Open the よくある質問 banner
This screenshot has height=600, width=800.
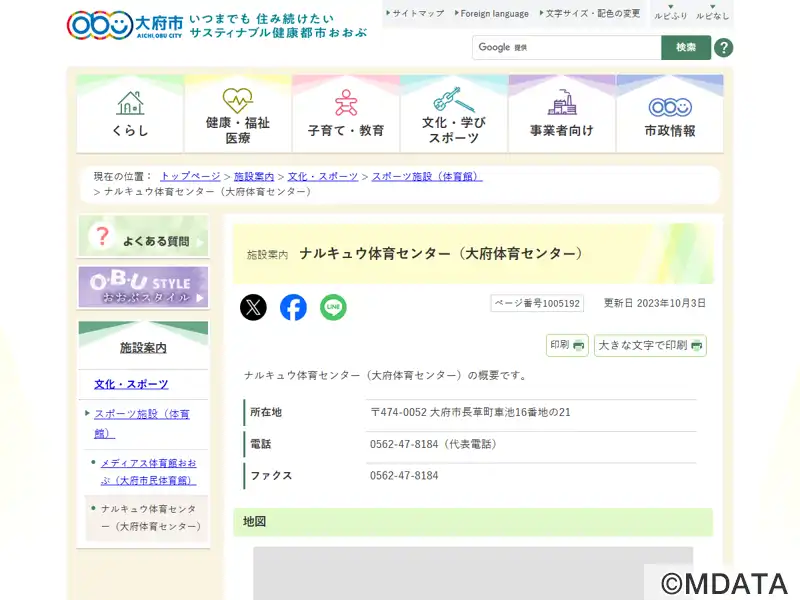[x=143, y=237]
